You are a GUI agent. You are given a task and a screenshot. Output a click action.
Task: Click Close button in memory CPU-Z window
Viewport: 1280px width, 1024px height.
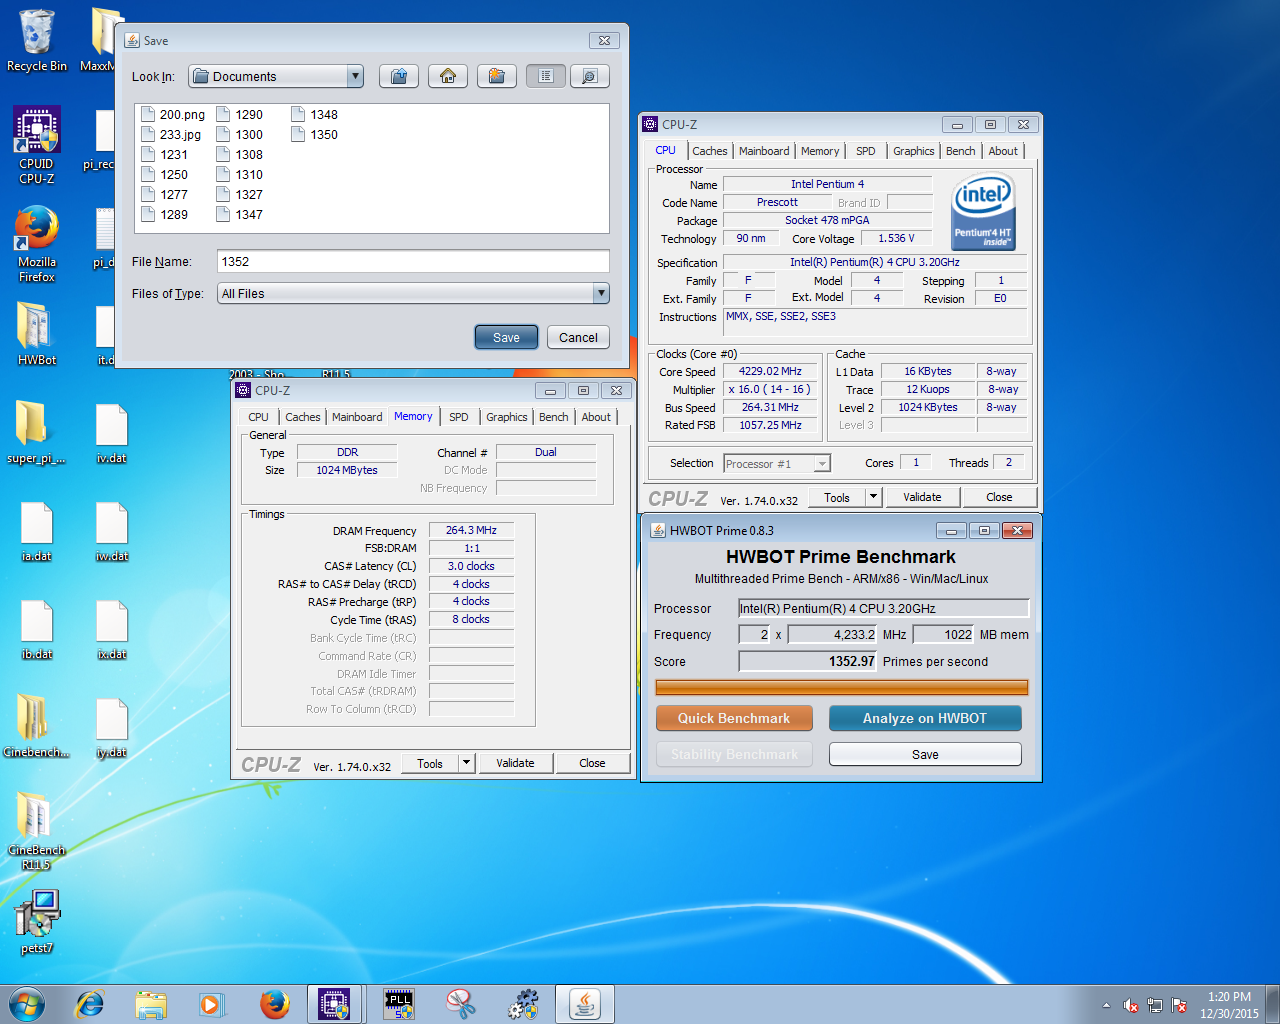(592, 763)
